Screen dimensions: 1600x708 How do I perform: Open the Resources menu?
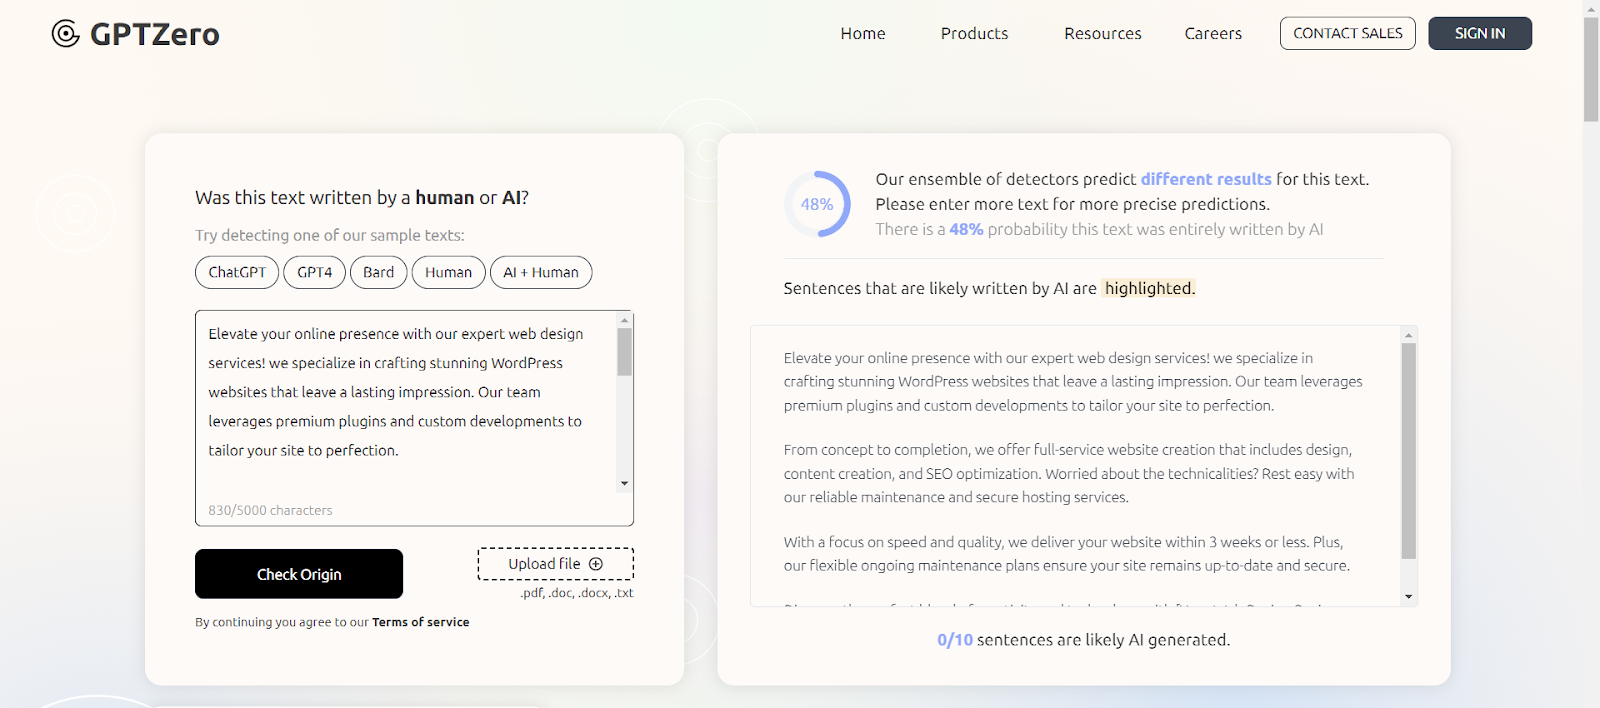[x=1102, y=34]
